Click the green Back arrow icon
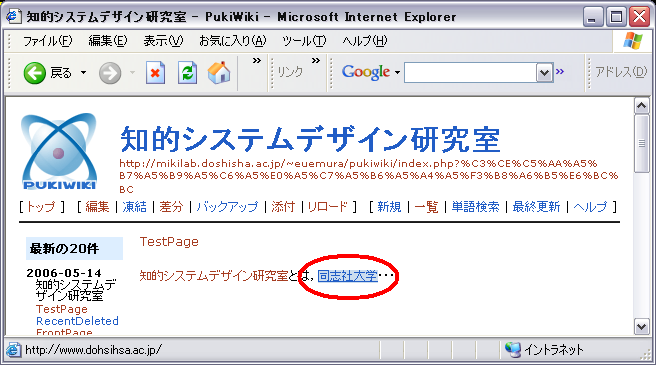This screenshot has width=656, height=366. (34, 73)
